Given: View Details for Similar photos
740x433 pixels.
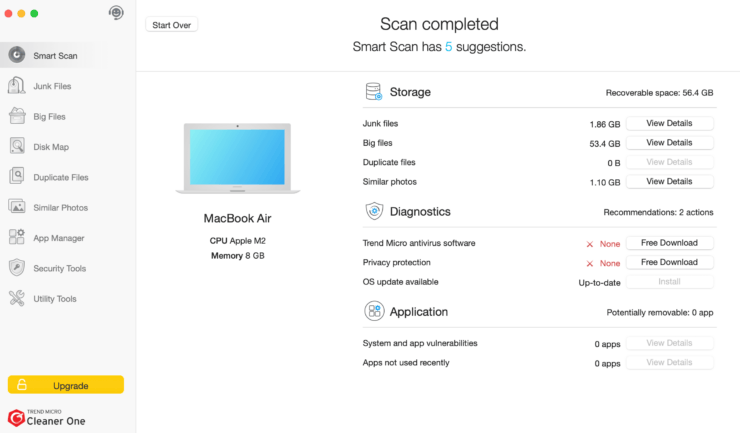Looking at the screenshot, I should pyautogui.click(x=669, y=182).
